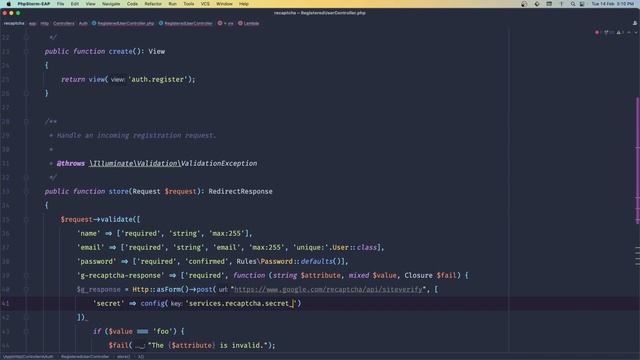Image resolution: width=640 pixels, height=360 pixels.
Task: Open the Code menu
Action: 132,4
